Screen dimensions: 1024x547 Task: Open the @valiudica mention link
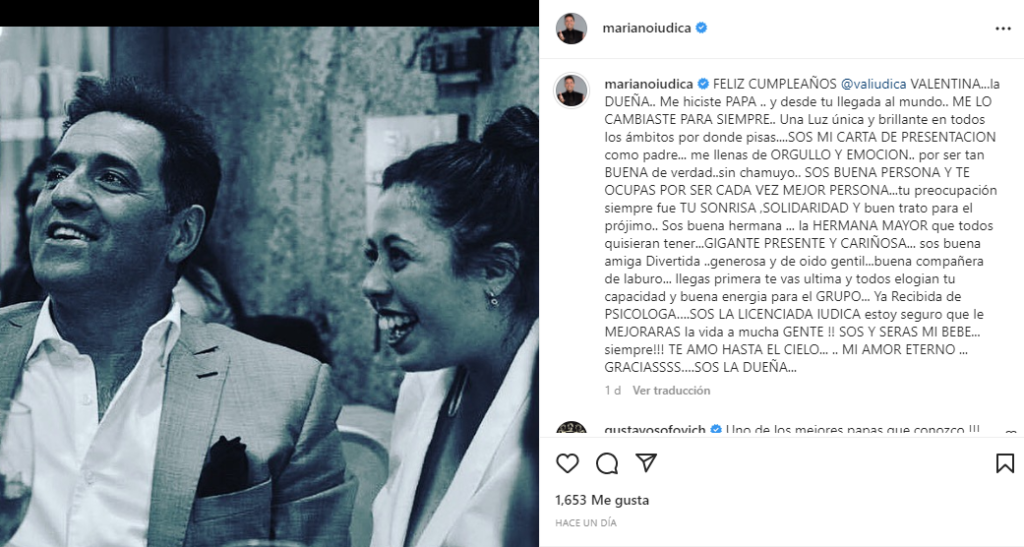pyautogui.click(x=873, y=84)
